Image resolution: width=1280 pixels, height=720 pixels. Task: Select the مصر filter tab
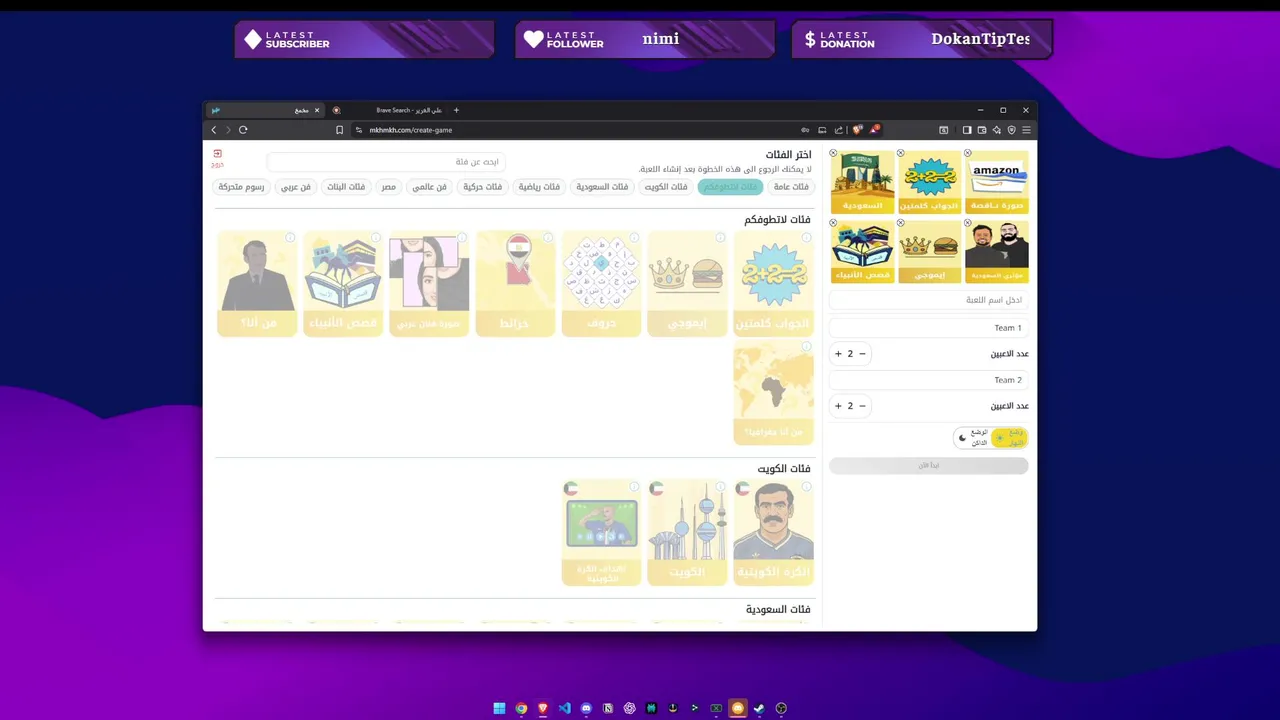point(388,187)
